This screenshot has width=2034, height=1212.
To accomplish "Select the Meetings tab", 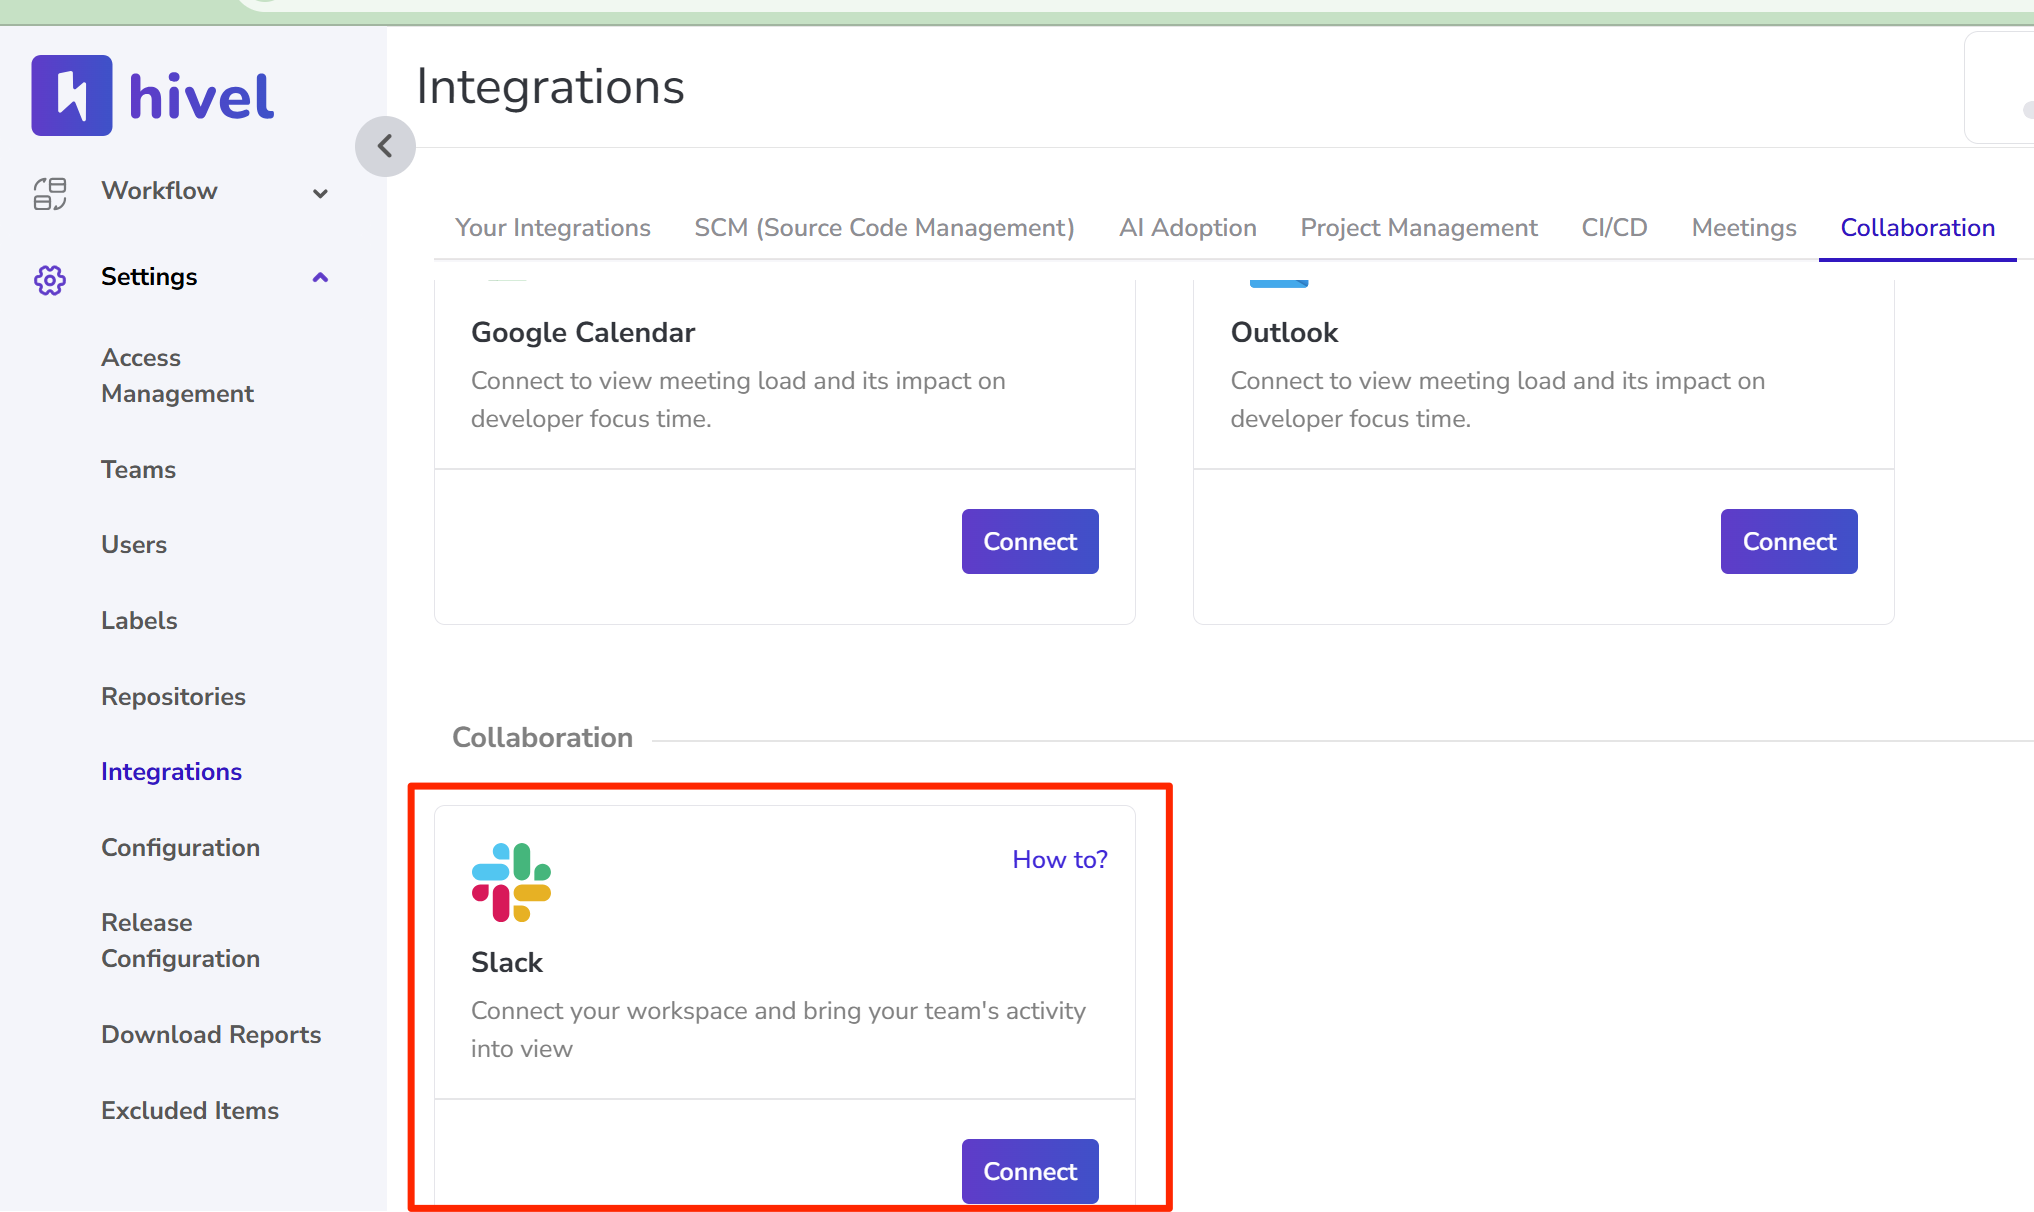I will (x=1743, y=228).
